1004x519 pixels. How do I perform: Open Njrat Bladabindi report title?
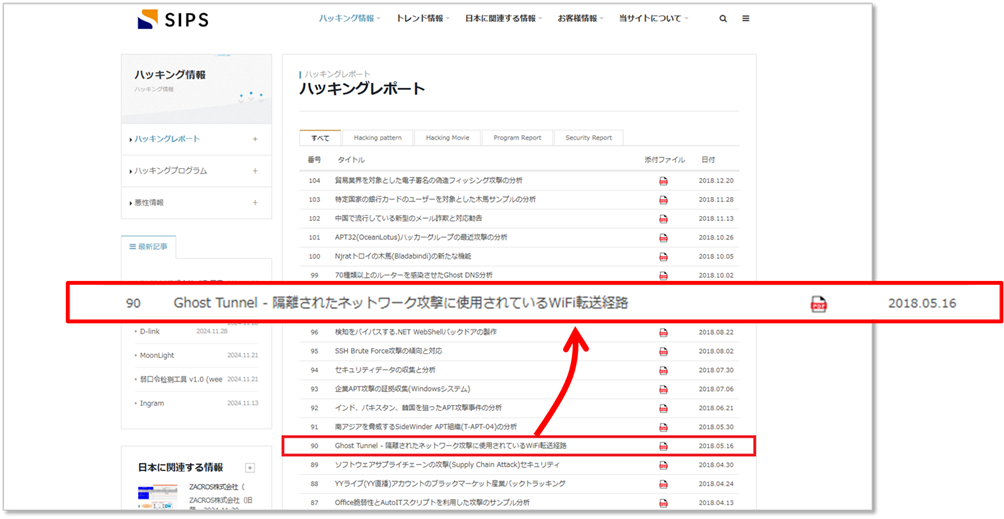click(403, 256)
